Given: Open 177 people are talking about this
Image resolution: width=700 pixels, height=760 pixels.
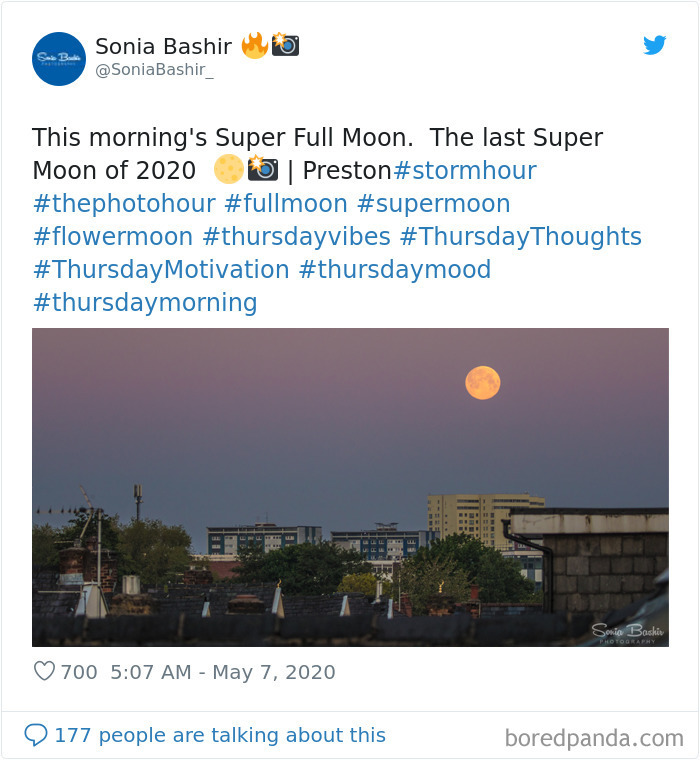Looking at the screenshot, I should tap(220, 735).
